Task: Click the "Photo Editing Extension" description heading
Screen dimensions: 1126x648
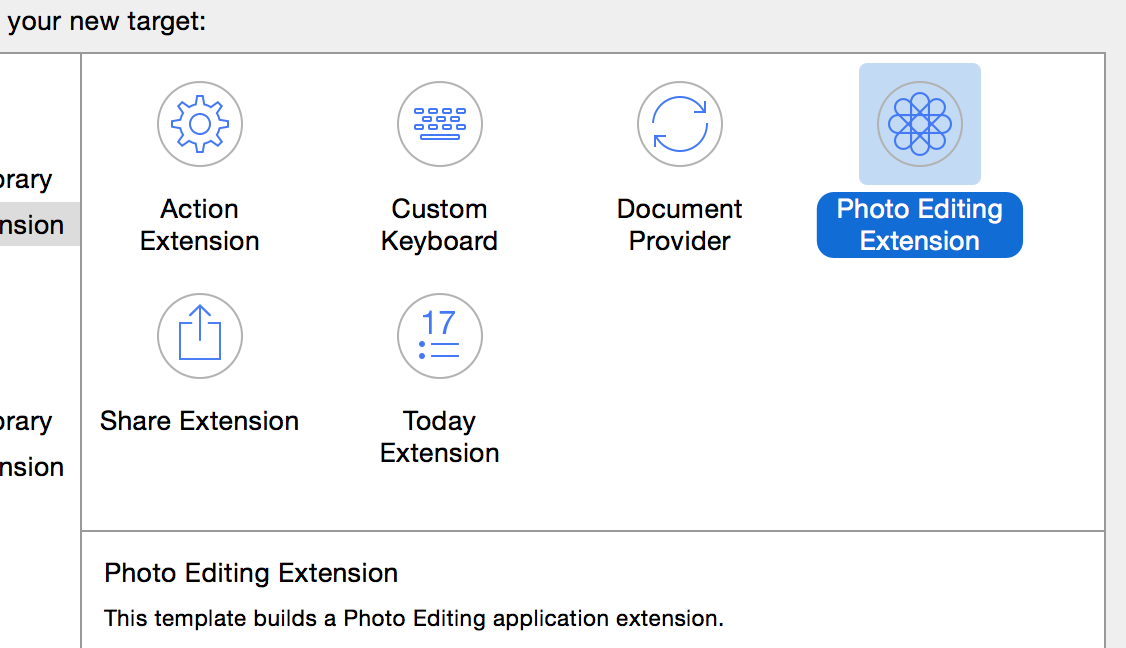Action: [x=251, y=573]
